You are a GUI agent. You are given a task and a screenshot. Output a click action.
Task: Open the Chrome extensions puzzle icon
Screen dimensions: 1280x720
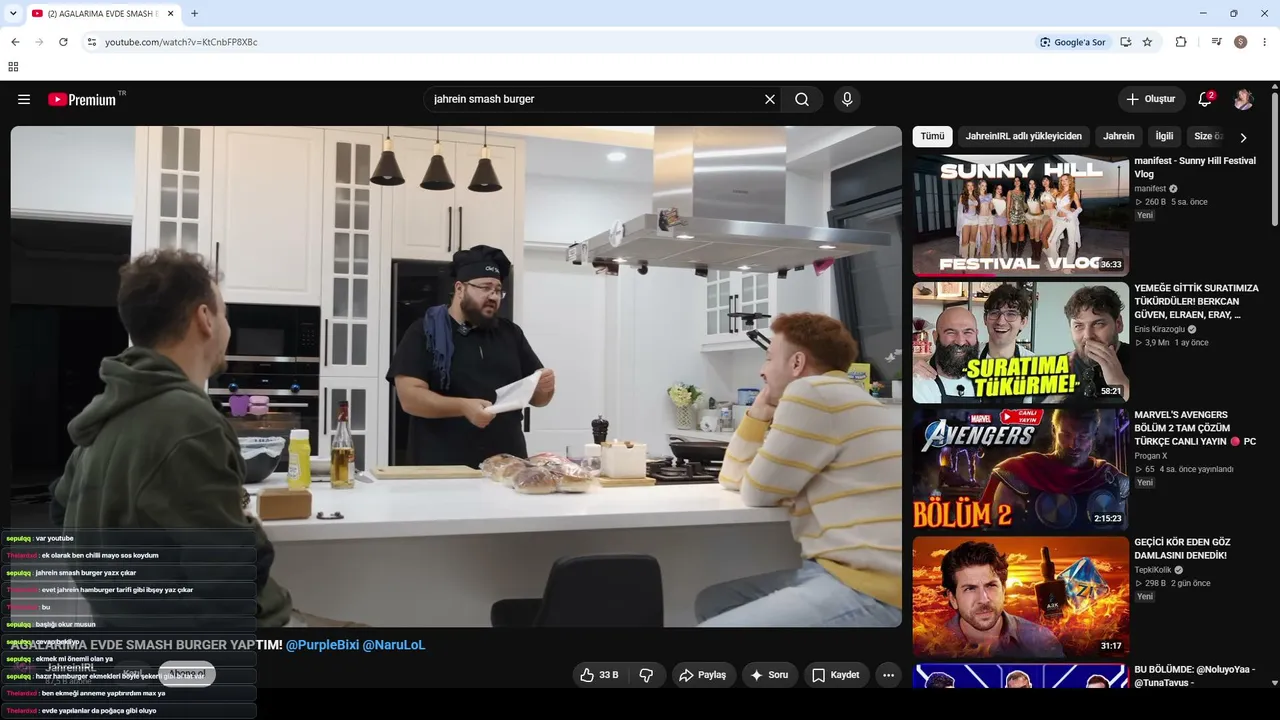pos(1181,42)
